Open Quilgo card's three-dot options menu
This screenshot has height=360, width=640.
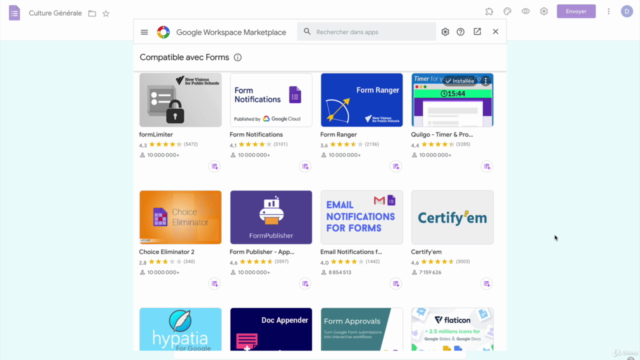(x=485, y=81)
